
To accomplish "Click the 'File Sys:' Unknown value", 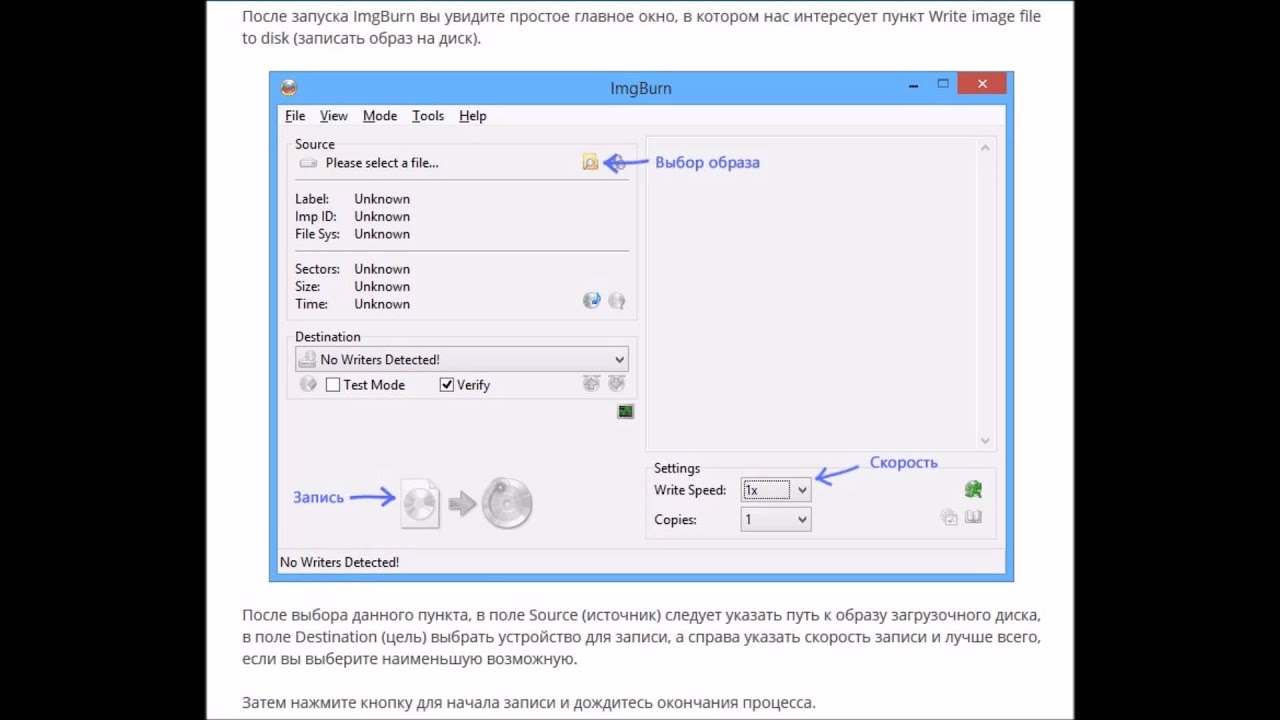I will pos(382,234).
